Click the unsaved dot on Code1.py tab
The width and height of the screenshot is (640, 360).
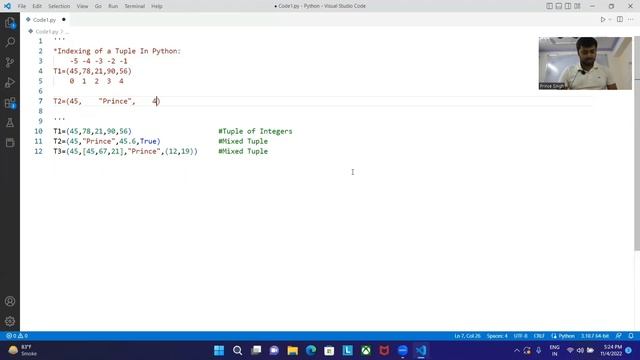[64, 20]
